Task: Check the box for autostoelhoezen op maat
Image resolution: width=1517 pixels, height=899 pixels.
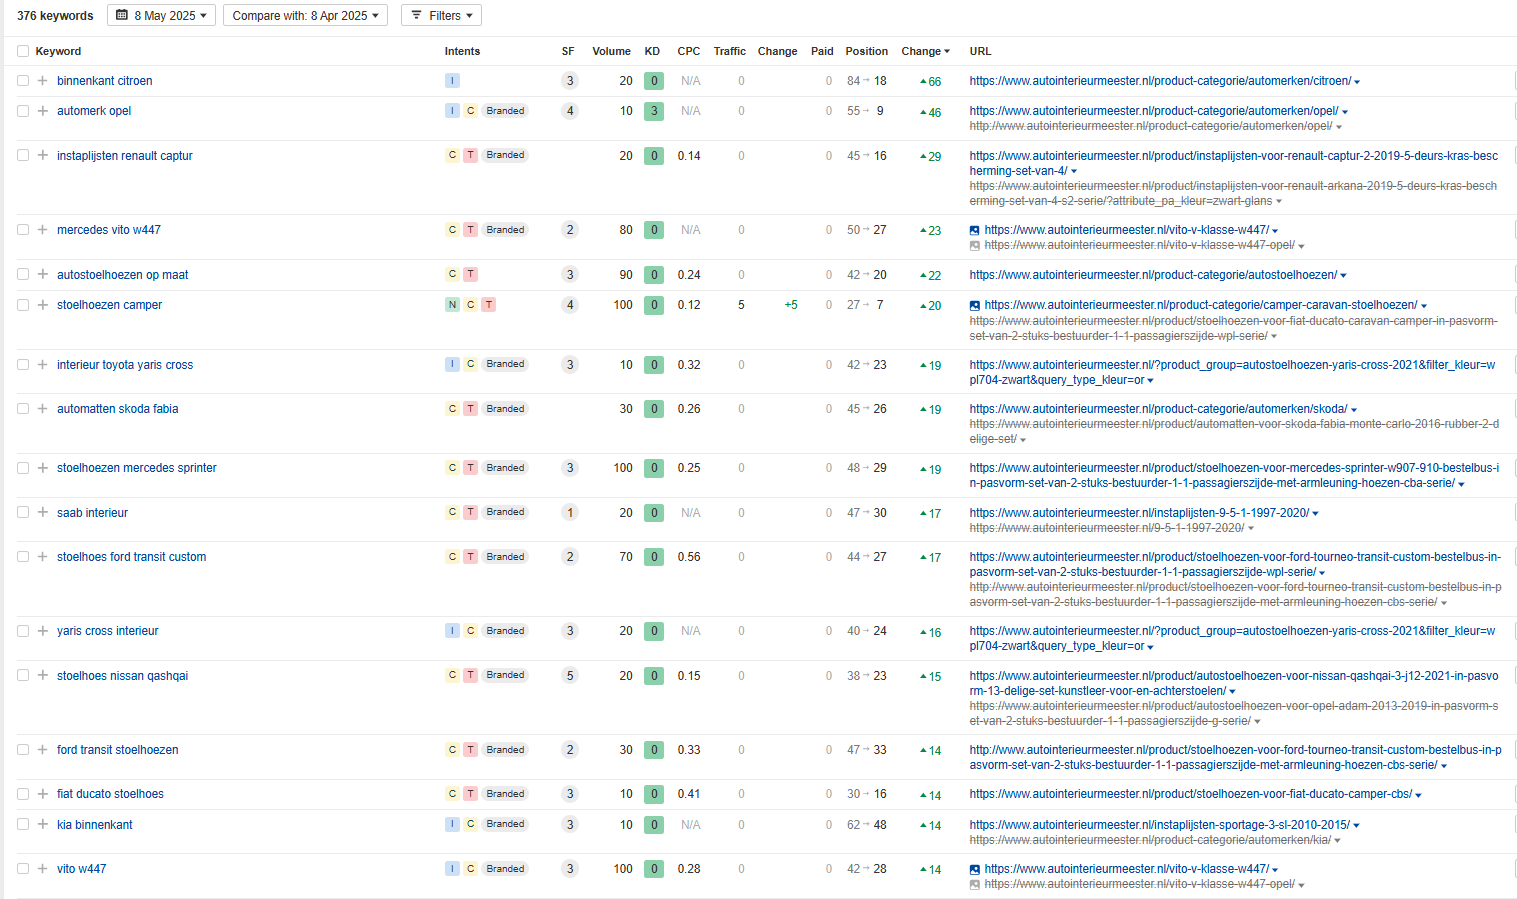Action: pyautogui.click(x=23, y=275)
